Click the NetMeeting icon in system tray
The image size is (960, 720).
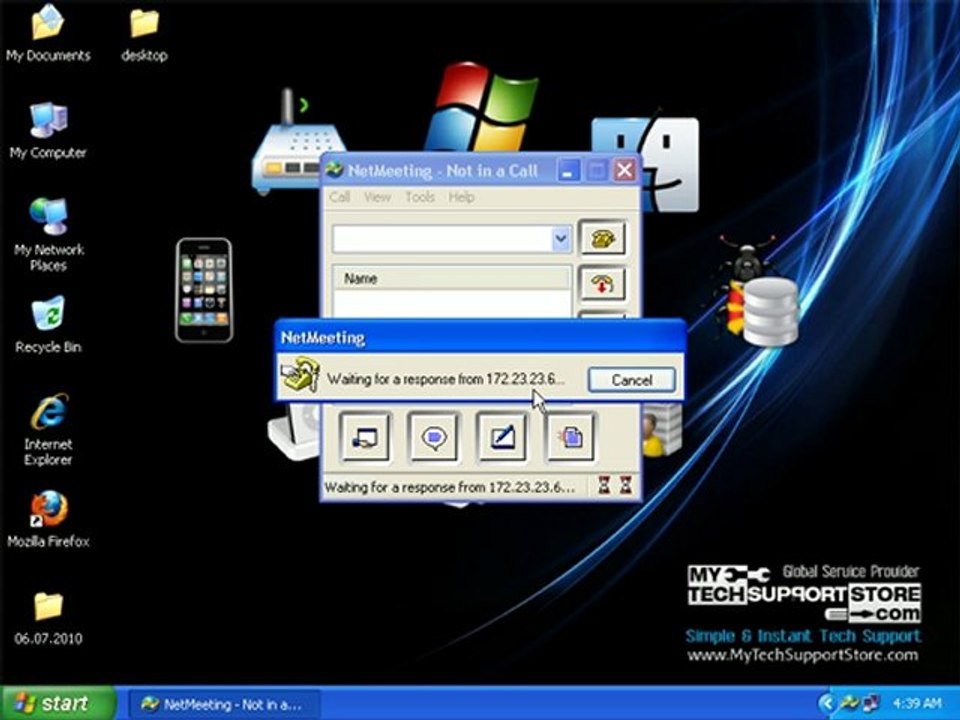[x=850, y=703]
